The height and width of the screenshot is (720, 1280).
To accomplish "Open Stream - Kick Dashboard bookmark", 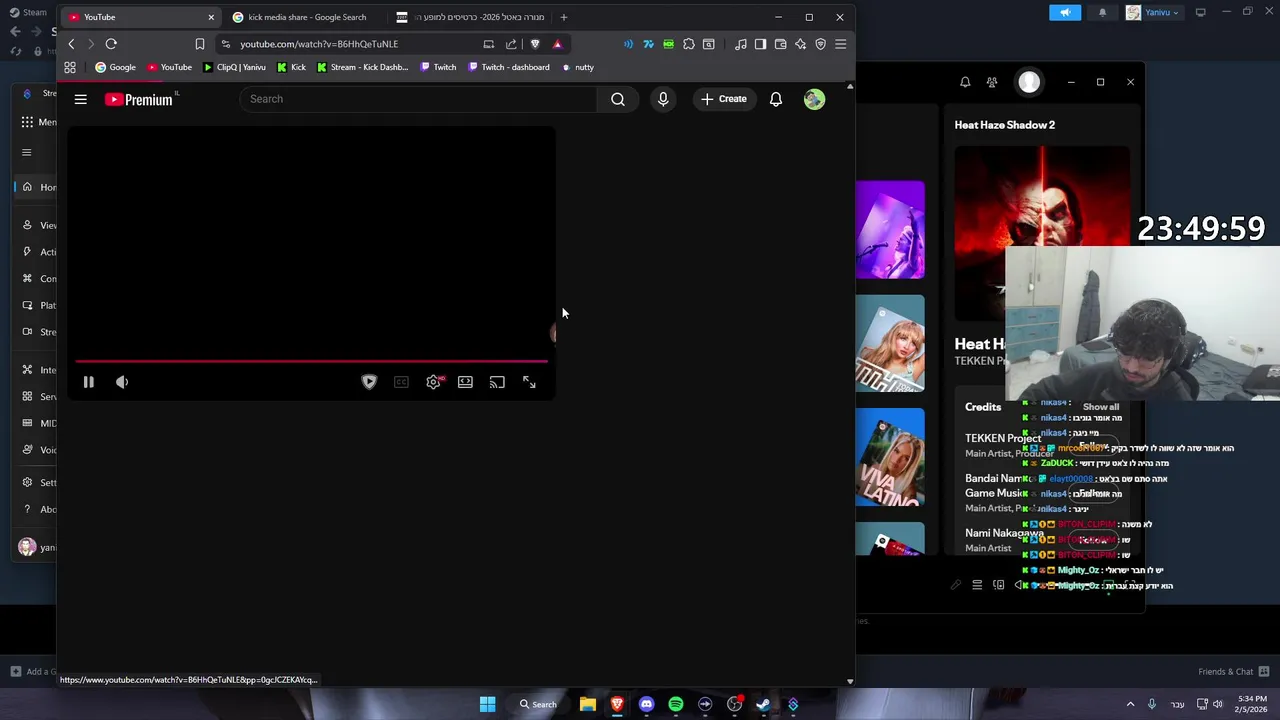I will pyautogui.click(x=362, y=67).
